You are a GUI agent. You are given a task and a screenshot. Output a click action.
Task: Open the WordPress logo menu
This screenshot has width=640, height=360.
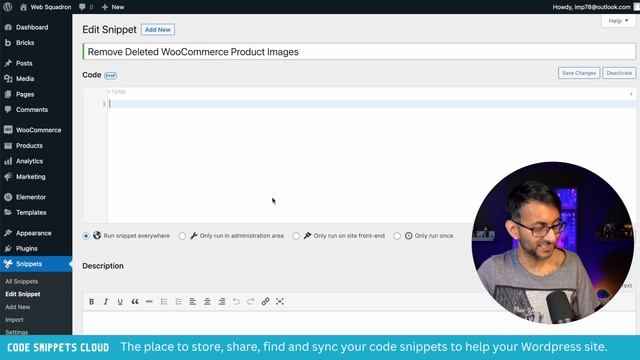pos(7,7)
